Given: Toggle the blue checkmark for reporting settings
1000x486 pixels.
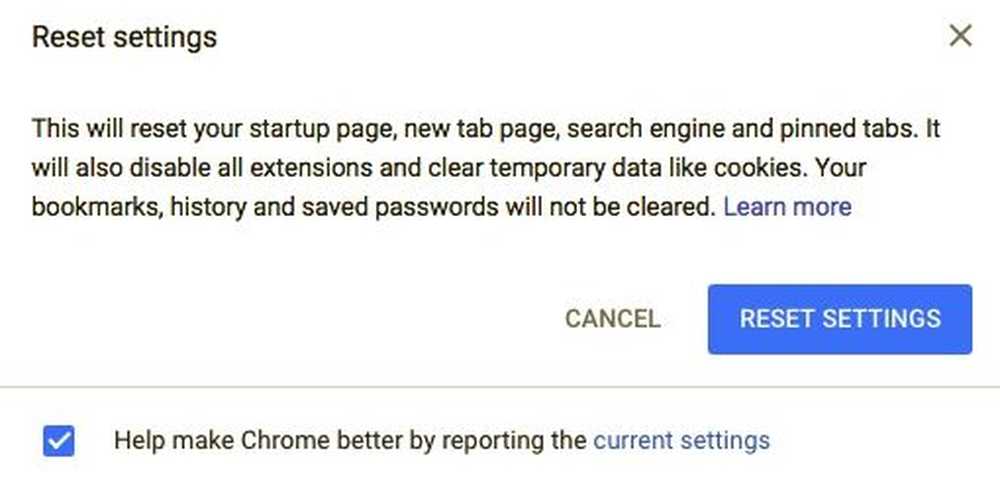Looking at the screenshot, I should (59, 441).
